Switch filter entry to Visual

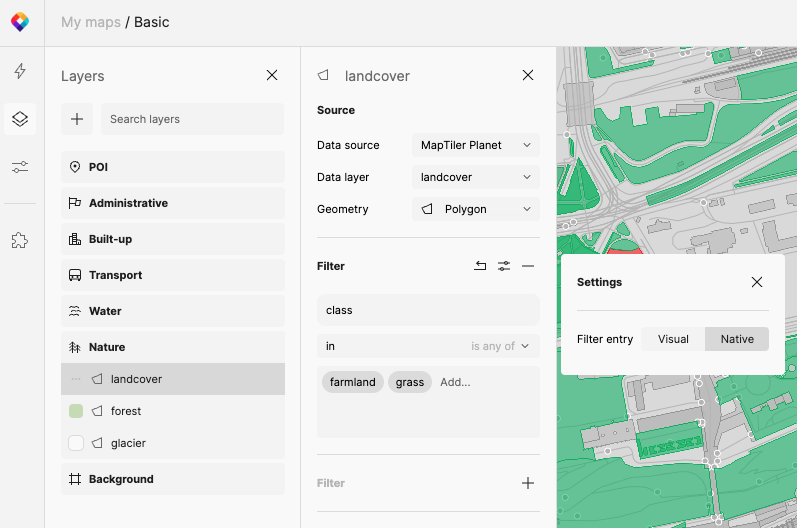click(x=673, y=339)
